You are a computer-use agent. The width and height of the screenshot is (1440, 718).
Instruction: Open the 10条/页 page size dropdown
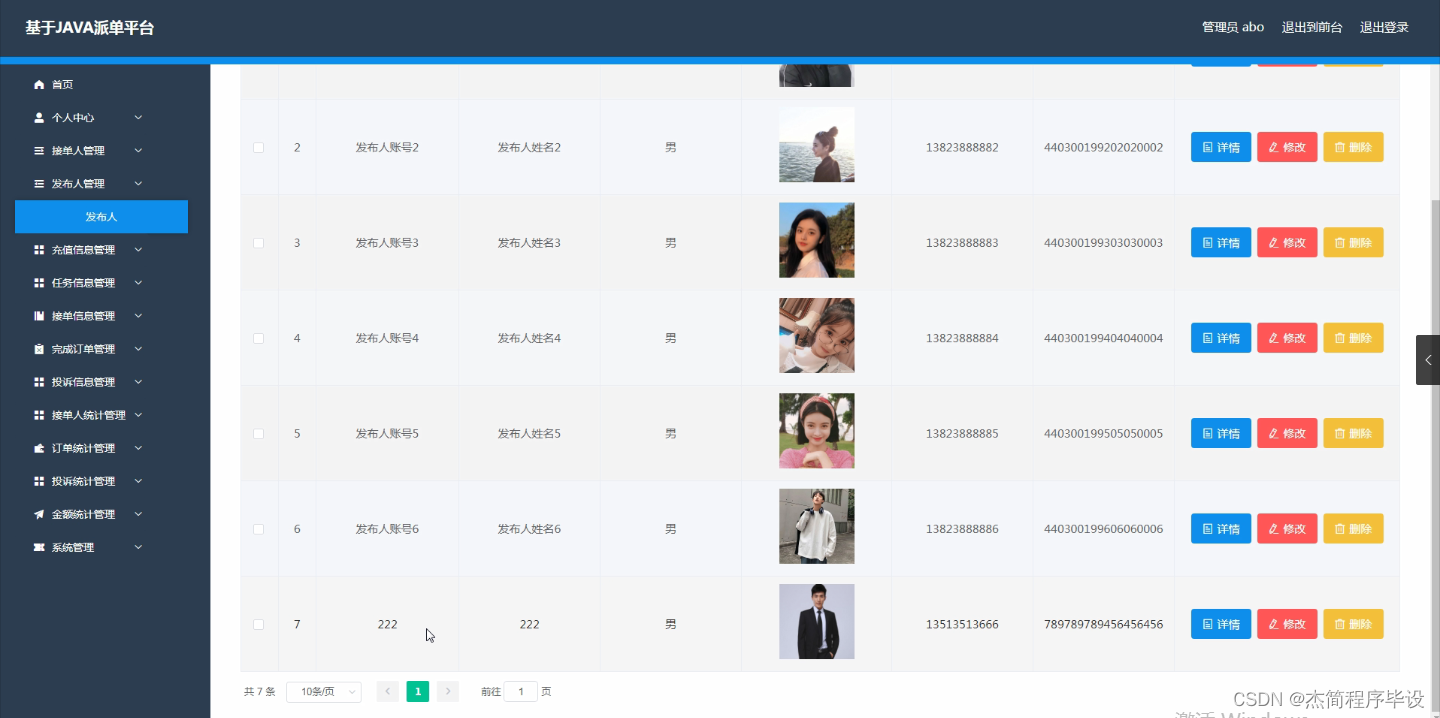coord(323,691)
